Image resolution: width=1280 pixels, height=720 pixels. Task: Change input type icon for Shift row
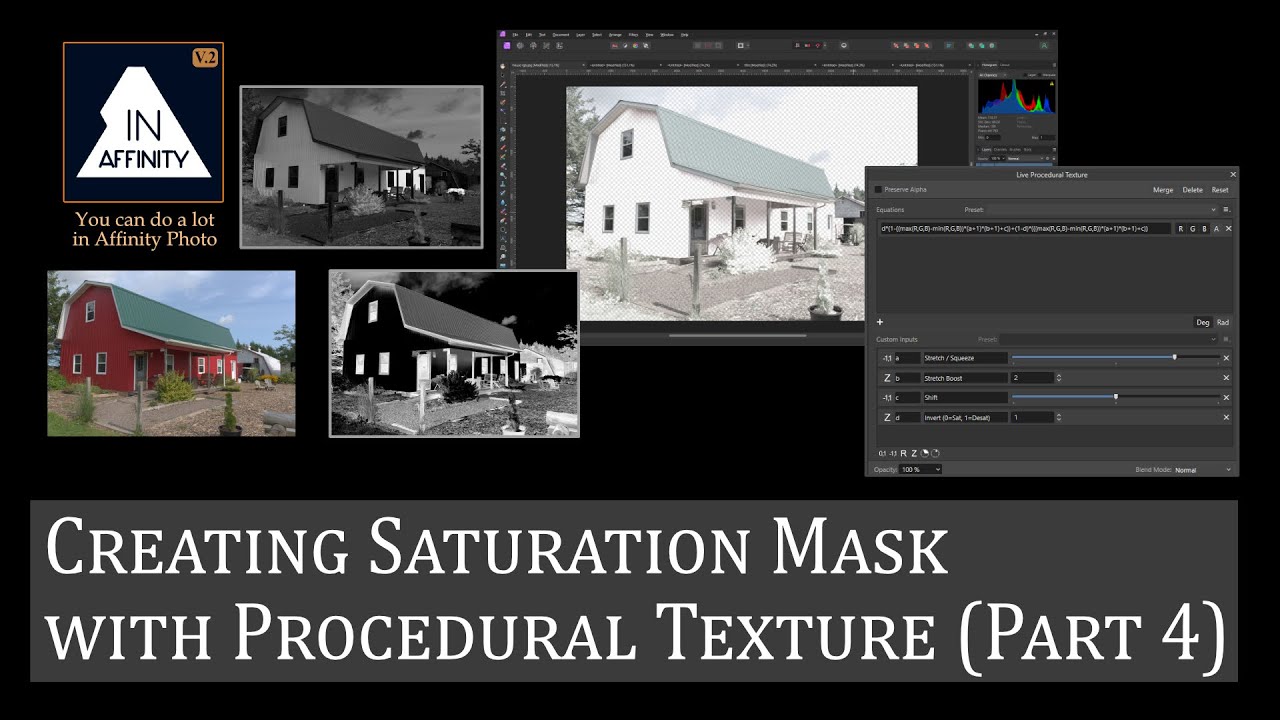[x=887, y=398]
